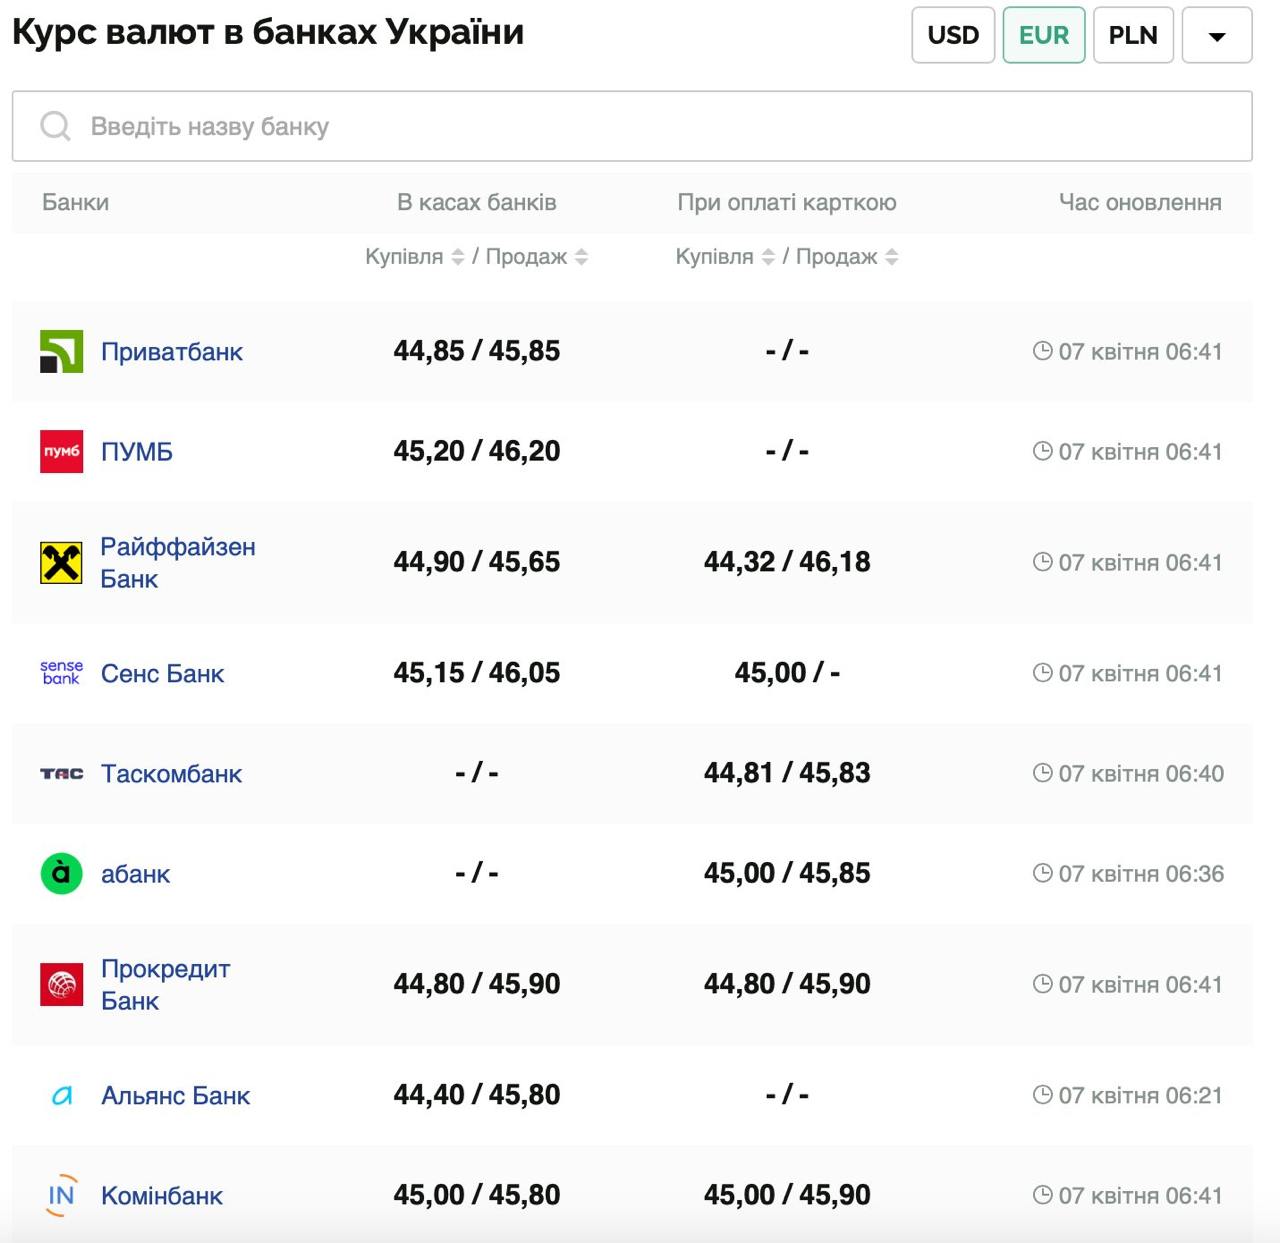Switch to the PLN currency tab
The height and width of the screenshot is (1243, 1280).
1133,36
